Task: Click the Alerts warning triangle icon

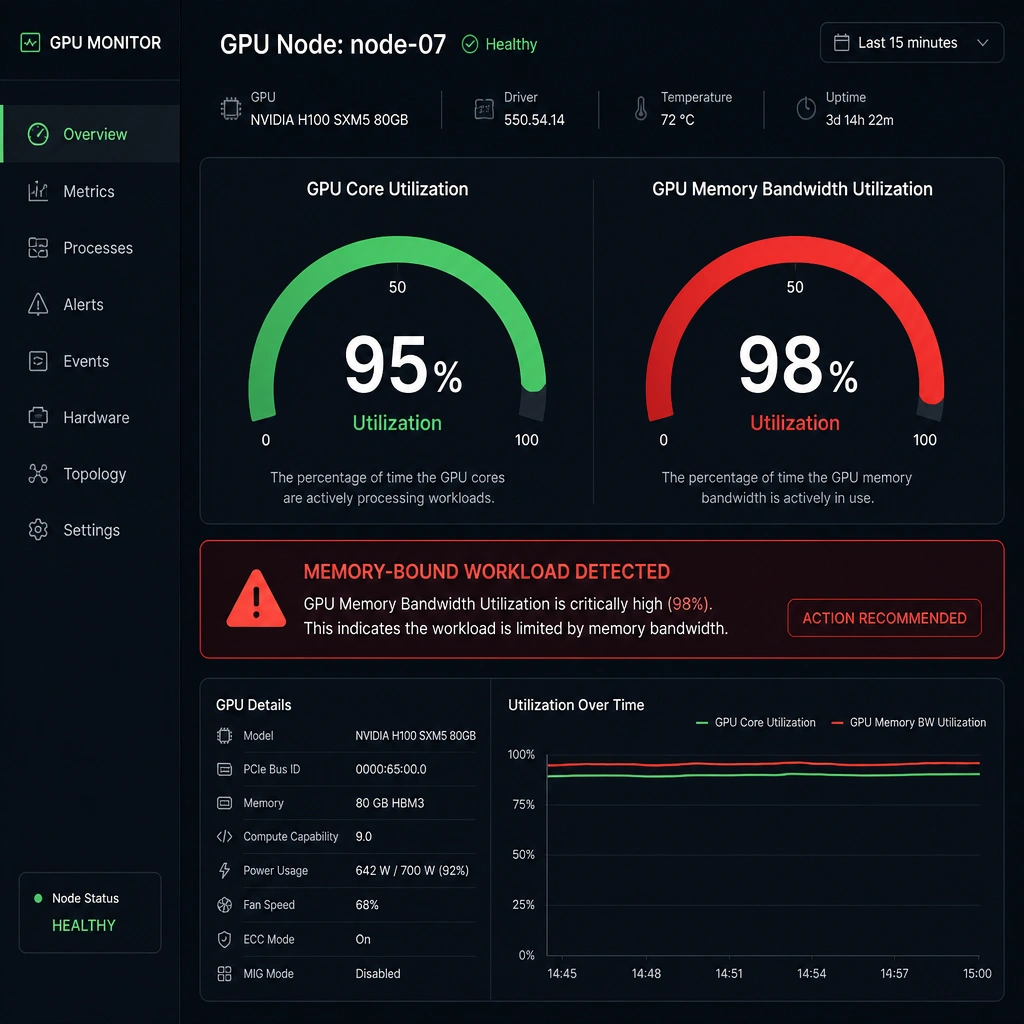Action: 38,304
